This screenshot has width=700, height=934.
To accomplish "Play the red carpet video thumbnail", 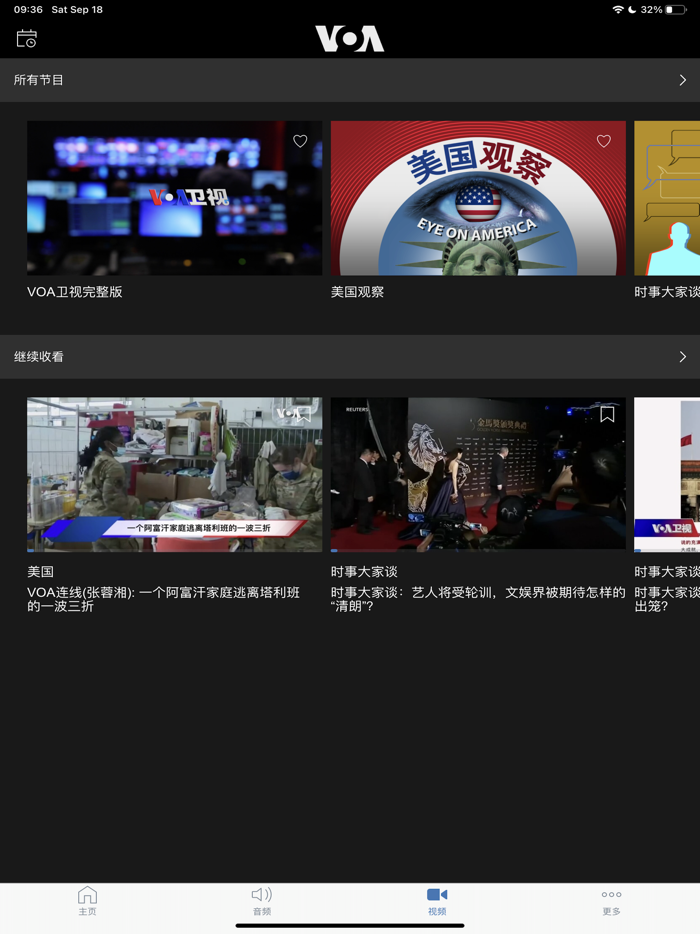I will coord(478,474).
